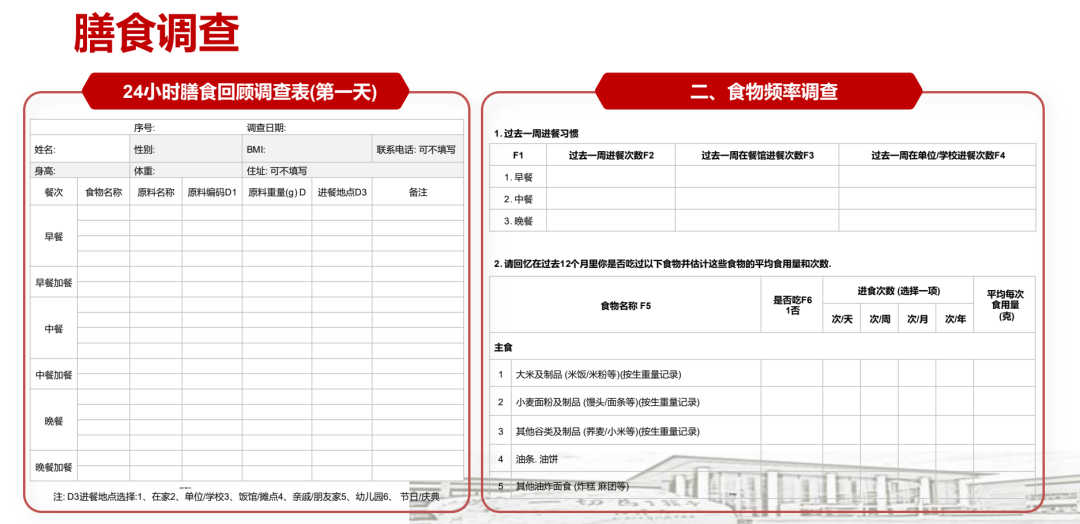The width and height of the screenshot is (1080, 524).
Task: Select the 次/周 frequency column header
Action: (x=879, y=319)
